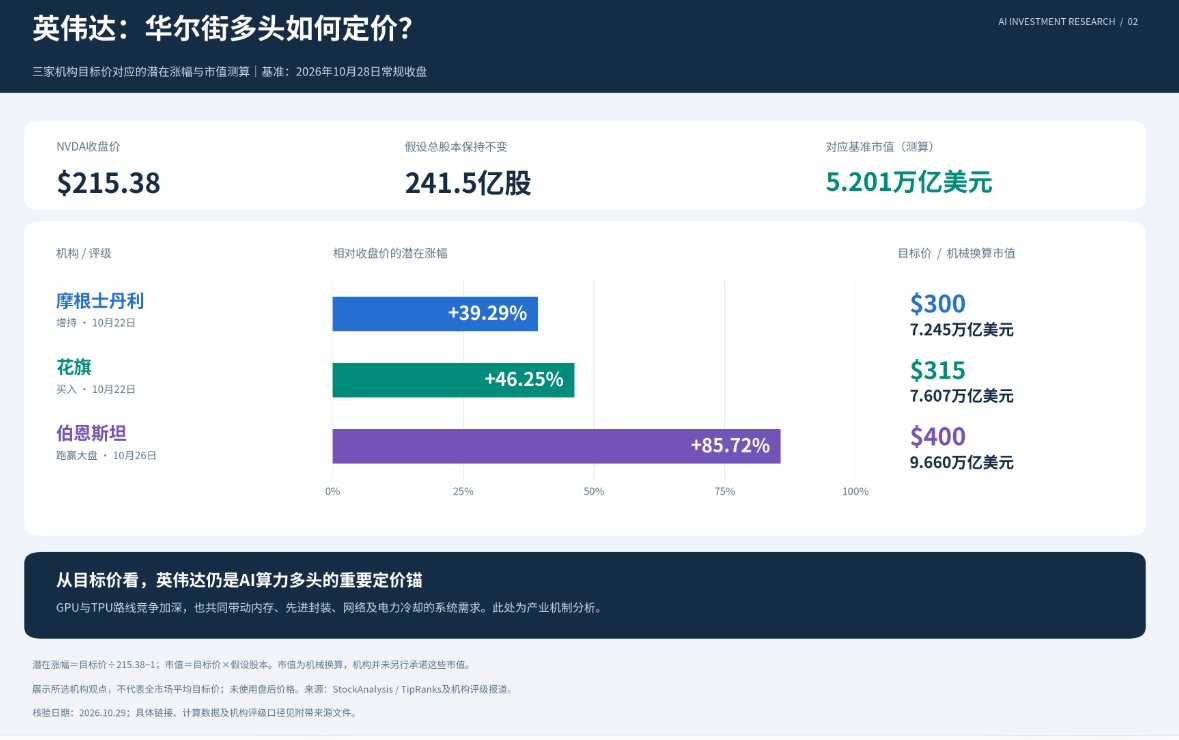Click the rating line "增持 · 10月22日"
1179x740 pixels.
coord(95,323)
